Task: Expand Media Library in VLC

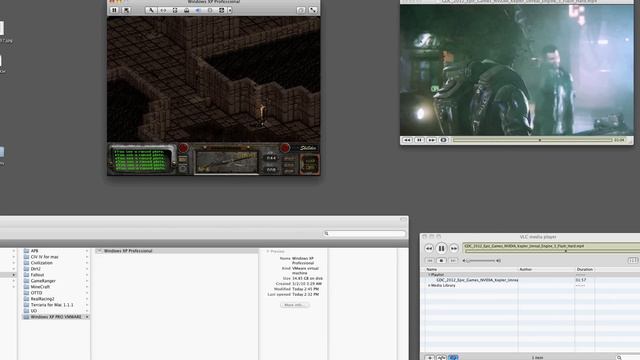Action: [429, 285]
